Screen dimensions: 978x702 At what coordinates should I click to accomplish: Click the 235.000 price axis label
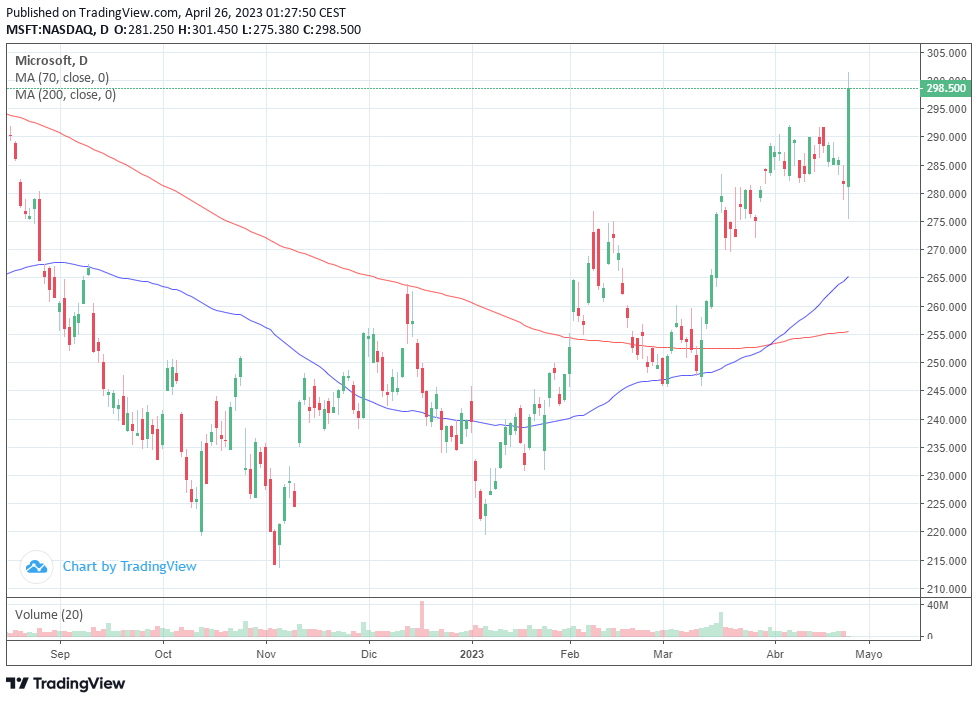click(946, 448)
